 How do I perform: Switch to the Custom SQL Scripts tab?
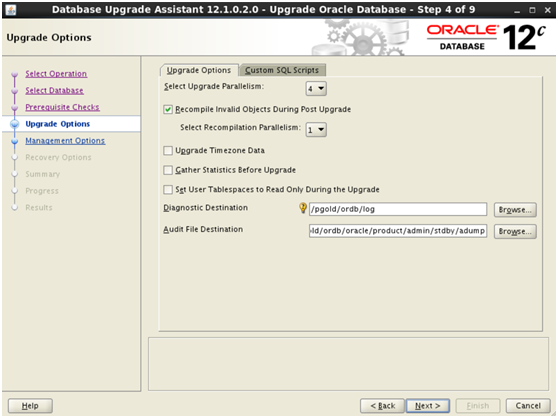click(x=282, y=70)
